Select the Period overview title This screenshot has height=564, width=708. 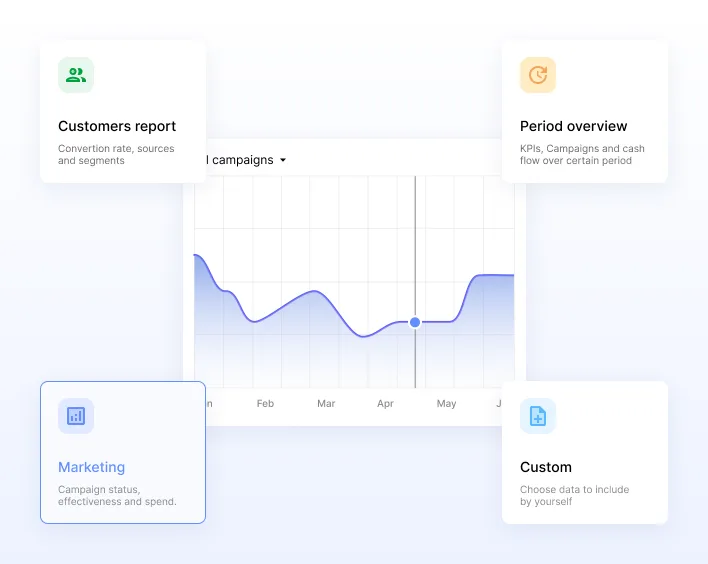coord(573,126)
